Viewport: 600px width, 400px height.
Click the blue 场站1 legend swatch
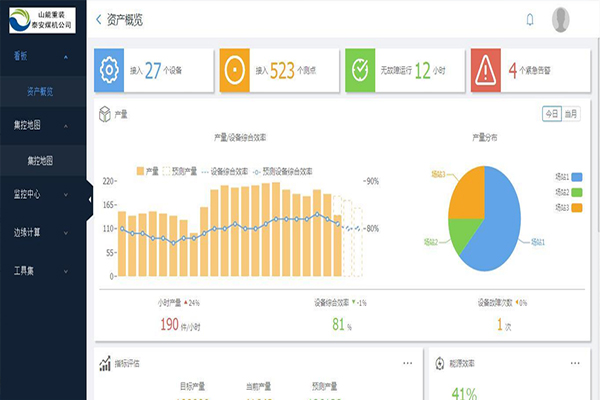tap(576, 177)
